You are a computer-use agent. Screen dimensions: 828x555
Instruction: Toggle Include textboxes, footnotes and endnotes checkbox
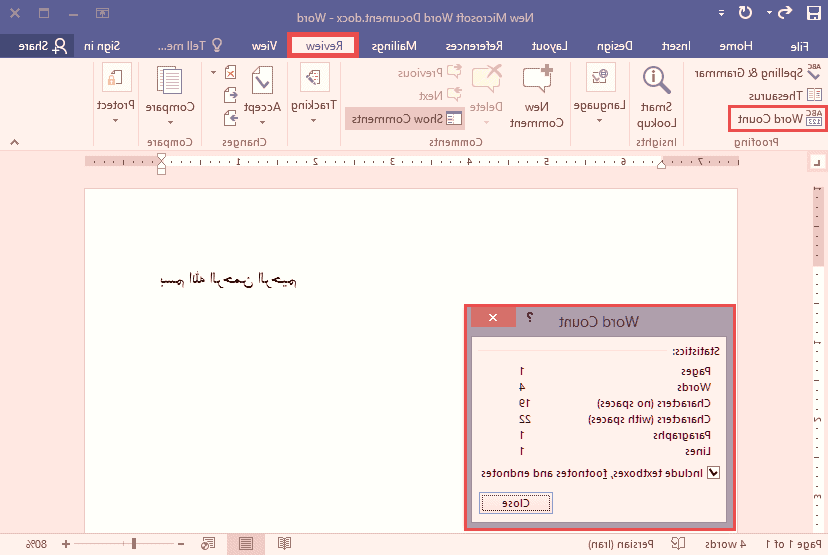(x=713, y=473)
